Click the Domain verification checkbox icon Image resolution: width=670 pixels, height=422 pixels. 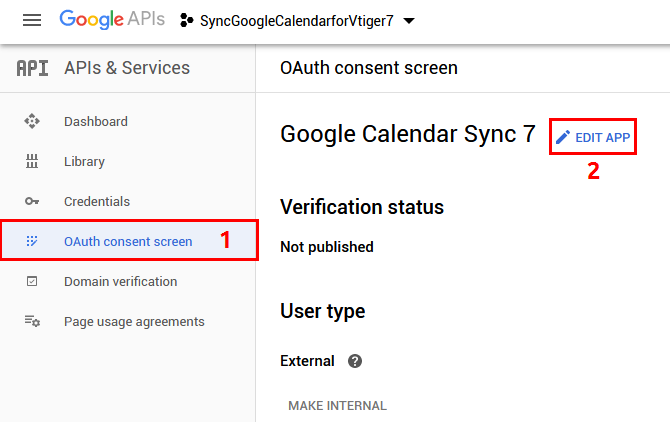[32, 281]
